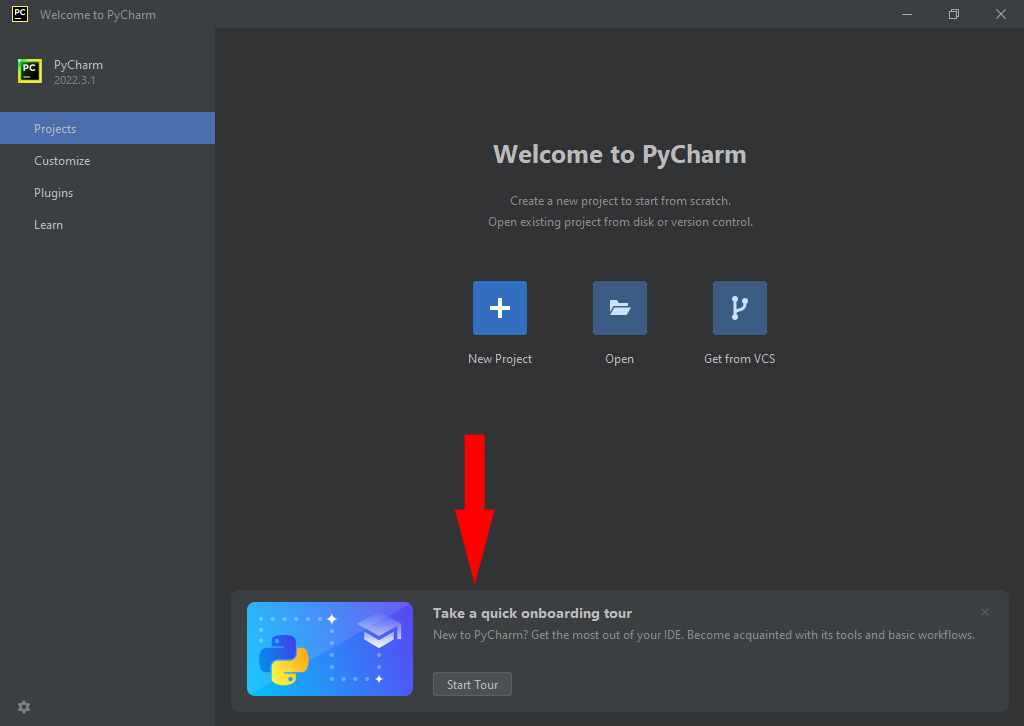Open settings via the gear icon
The image size is (1024, 726).
tap(24, 707)
